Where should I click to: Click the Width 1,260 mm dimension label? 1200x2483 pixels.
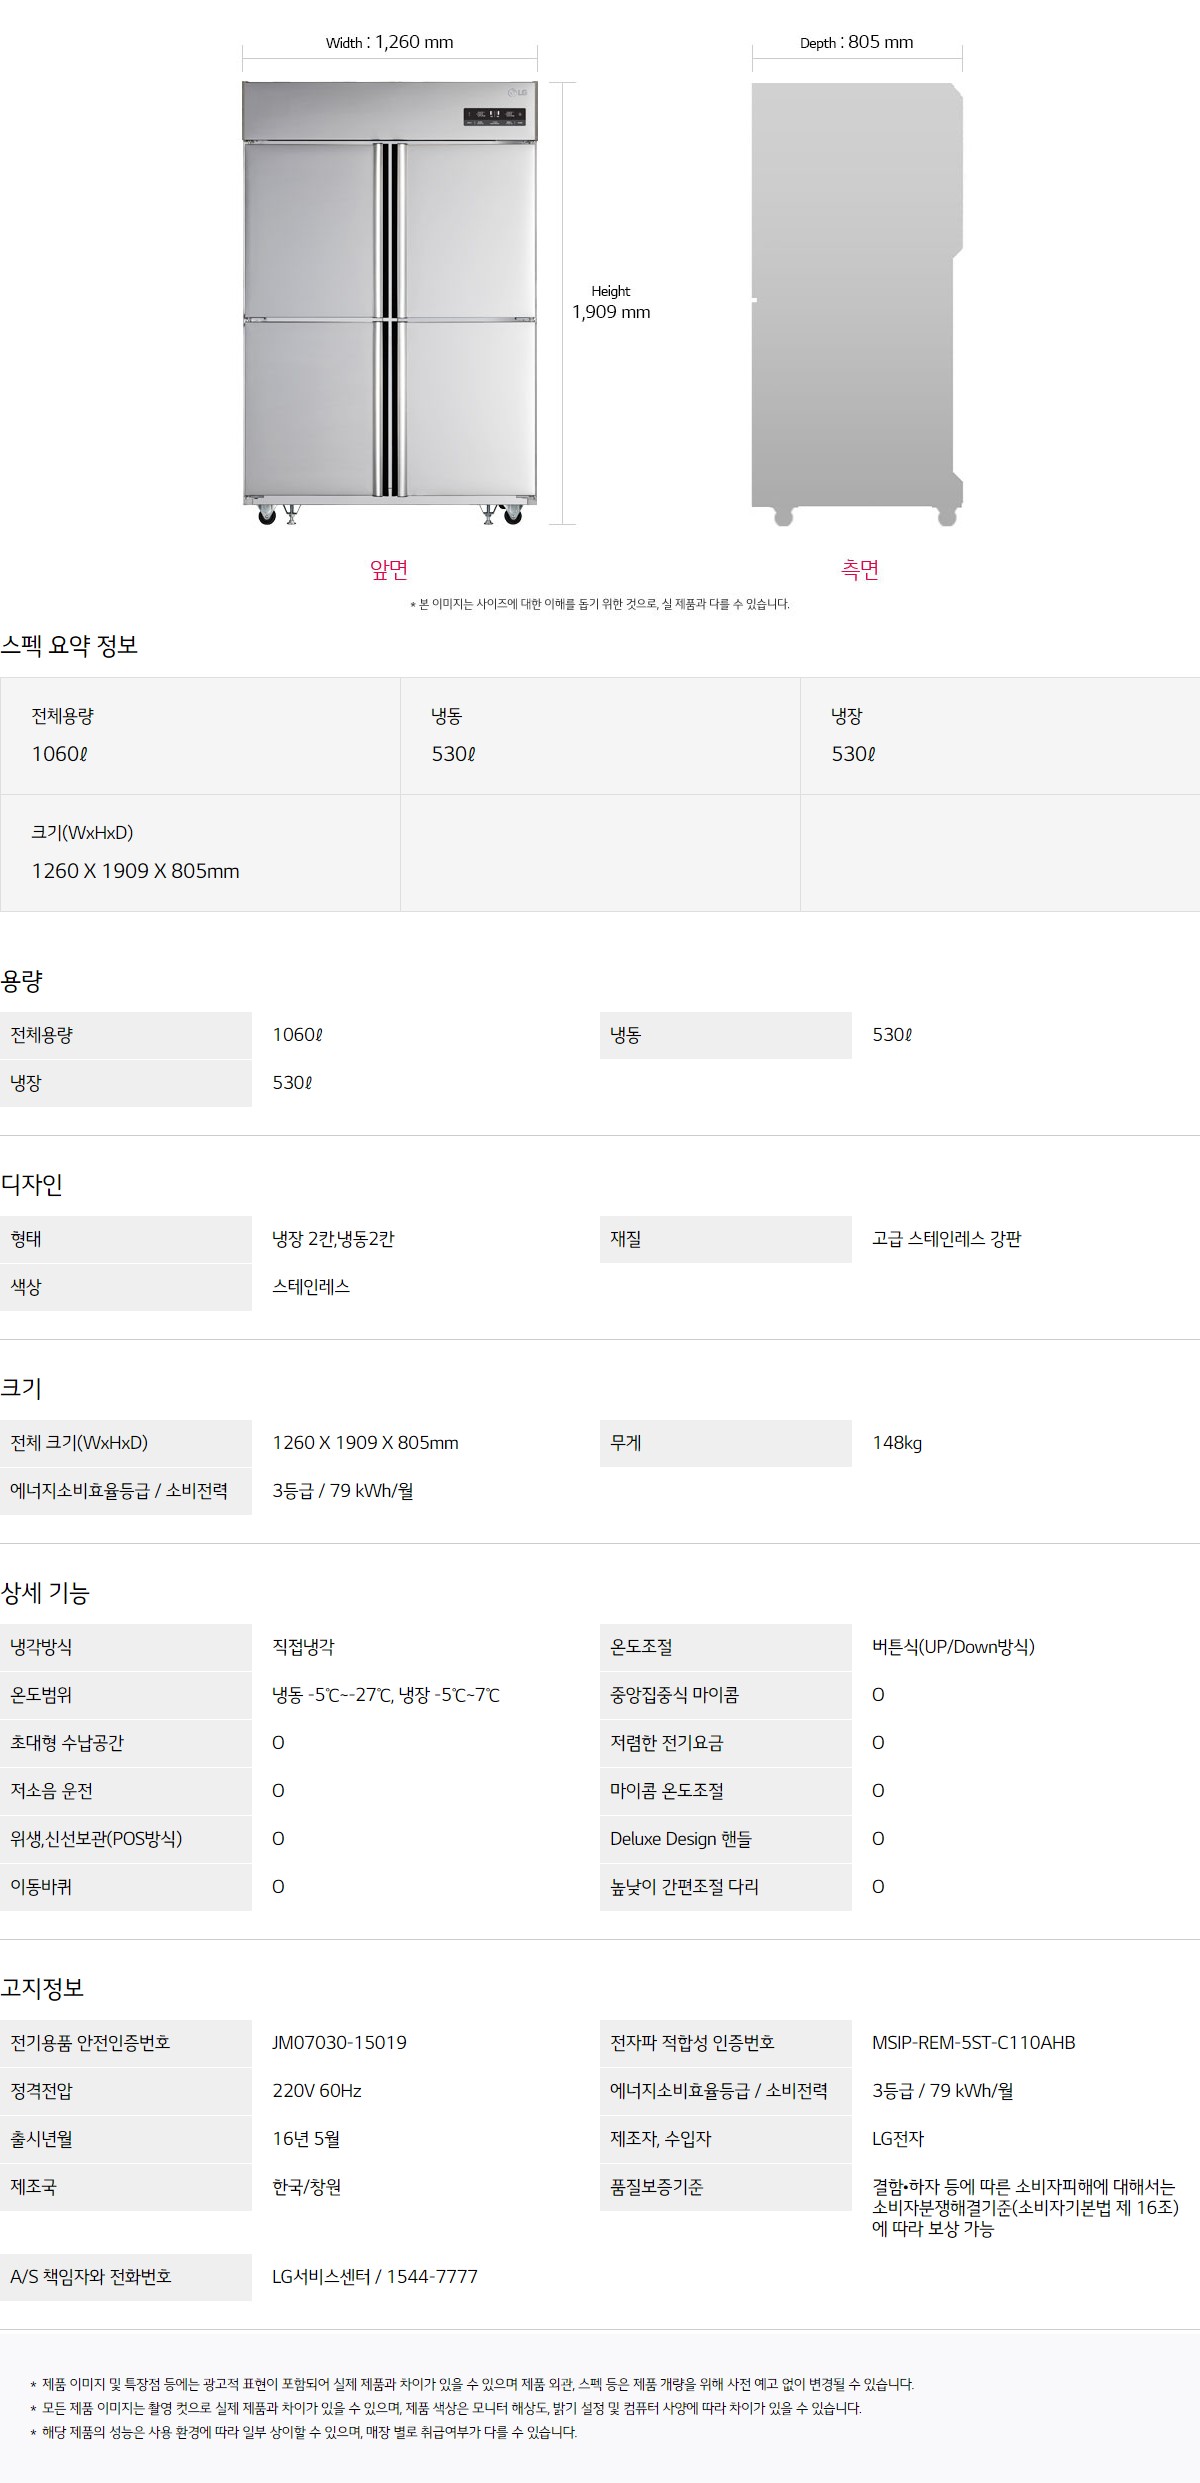(389, 42)
